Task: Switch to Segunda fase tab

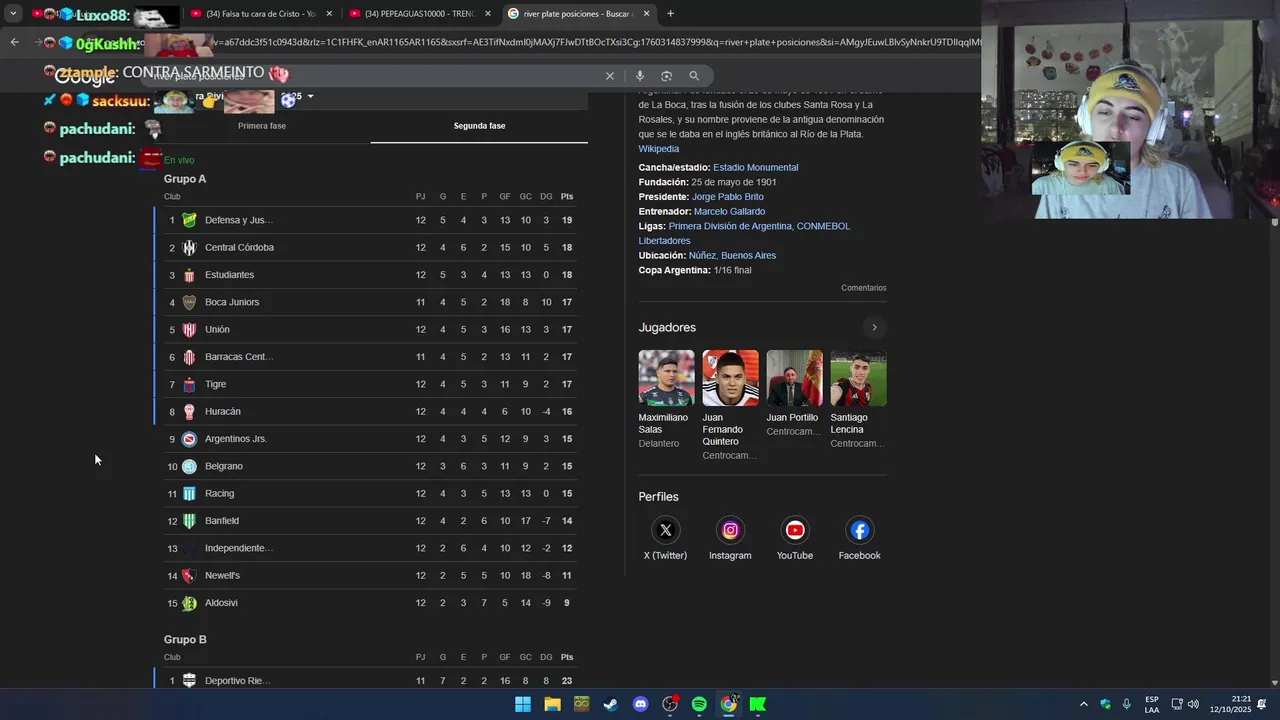Action: [479, 126]
